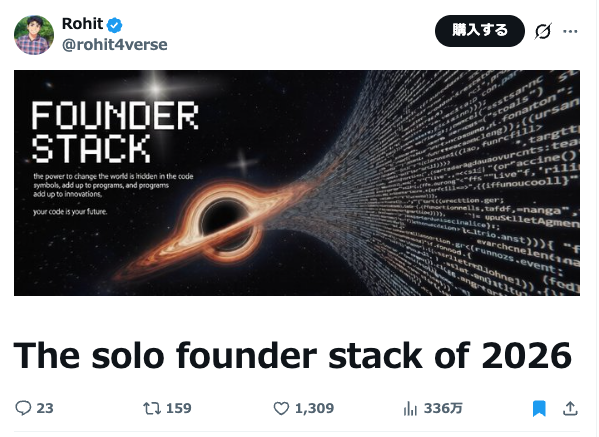The height and width of the screenshot is (437, 599).
Task: Click the 336万 views count
Action: [443, 408]
